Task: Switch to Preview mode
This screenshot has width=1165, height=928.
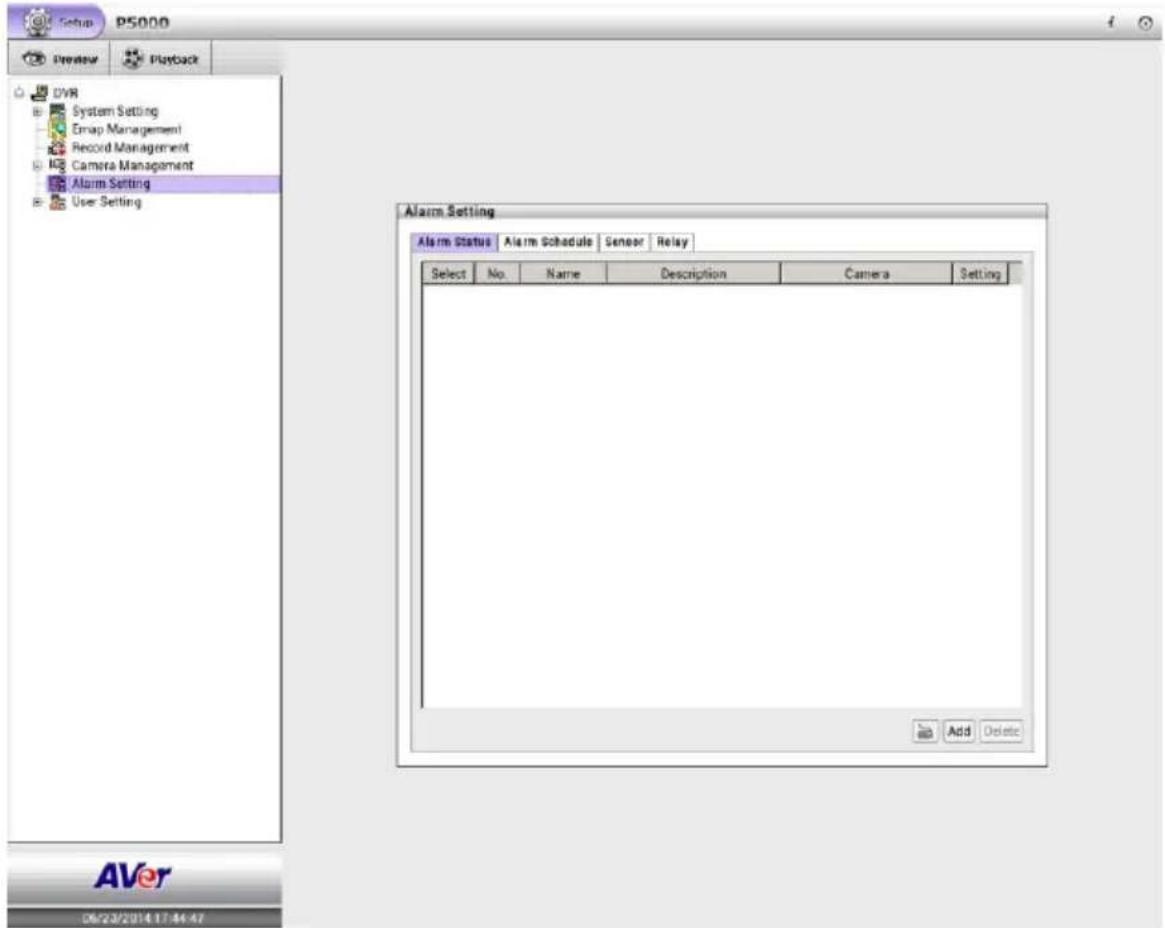Action: pyautogui.click(x=59, y=59)
